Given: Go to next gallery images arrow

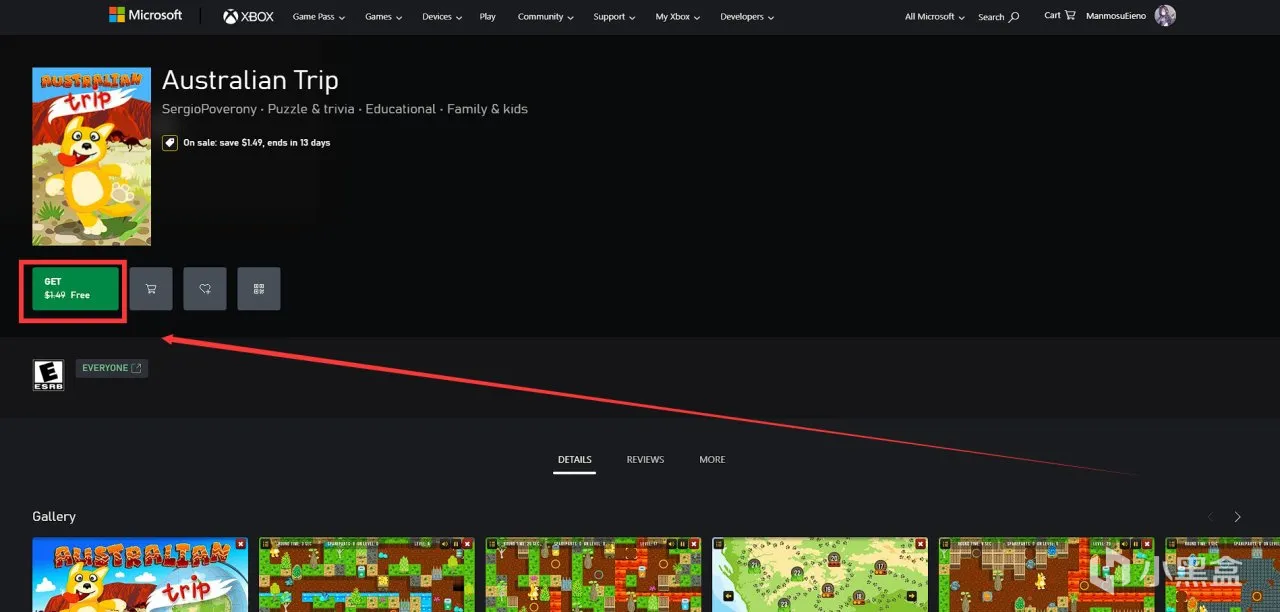Looking at the screenshot, I should click(x=1237, y=517).
